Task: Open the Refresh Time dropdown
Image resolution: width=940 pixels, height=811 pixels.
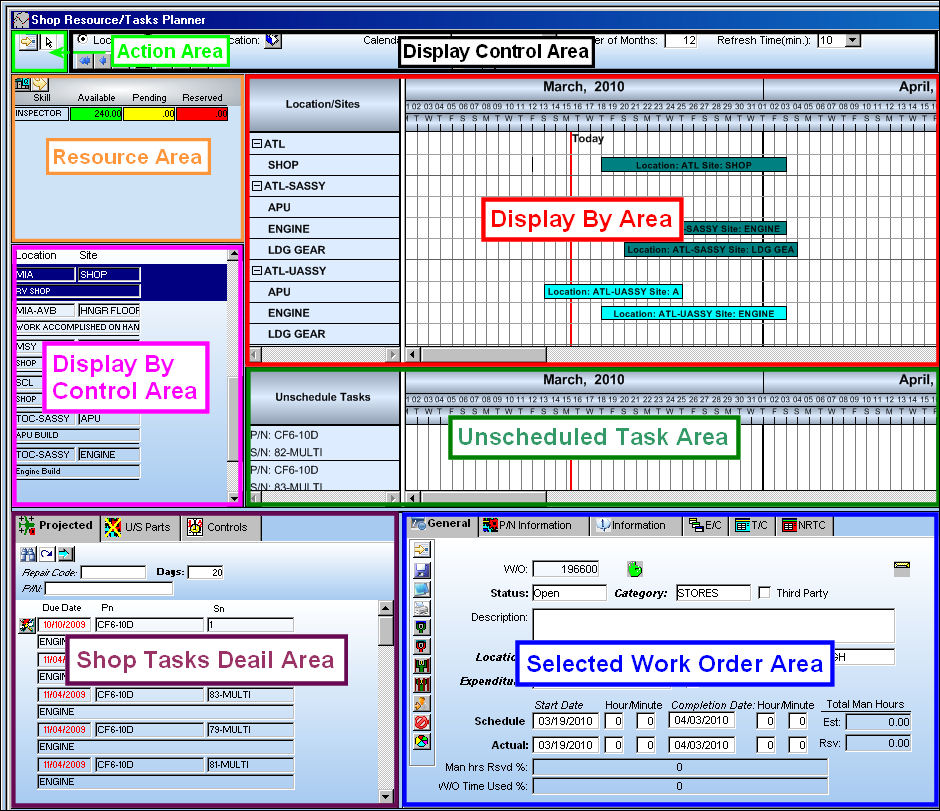Action: click(x=852, y=41)
